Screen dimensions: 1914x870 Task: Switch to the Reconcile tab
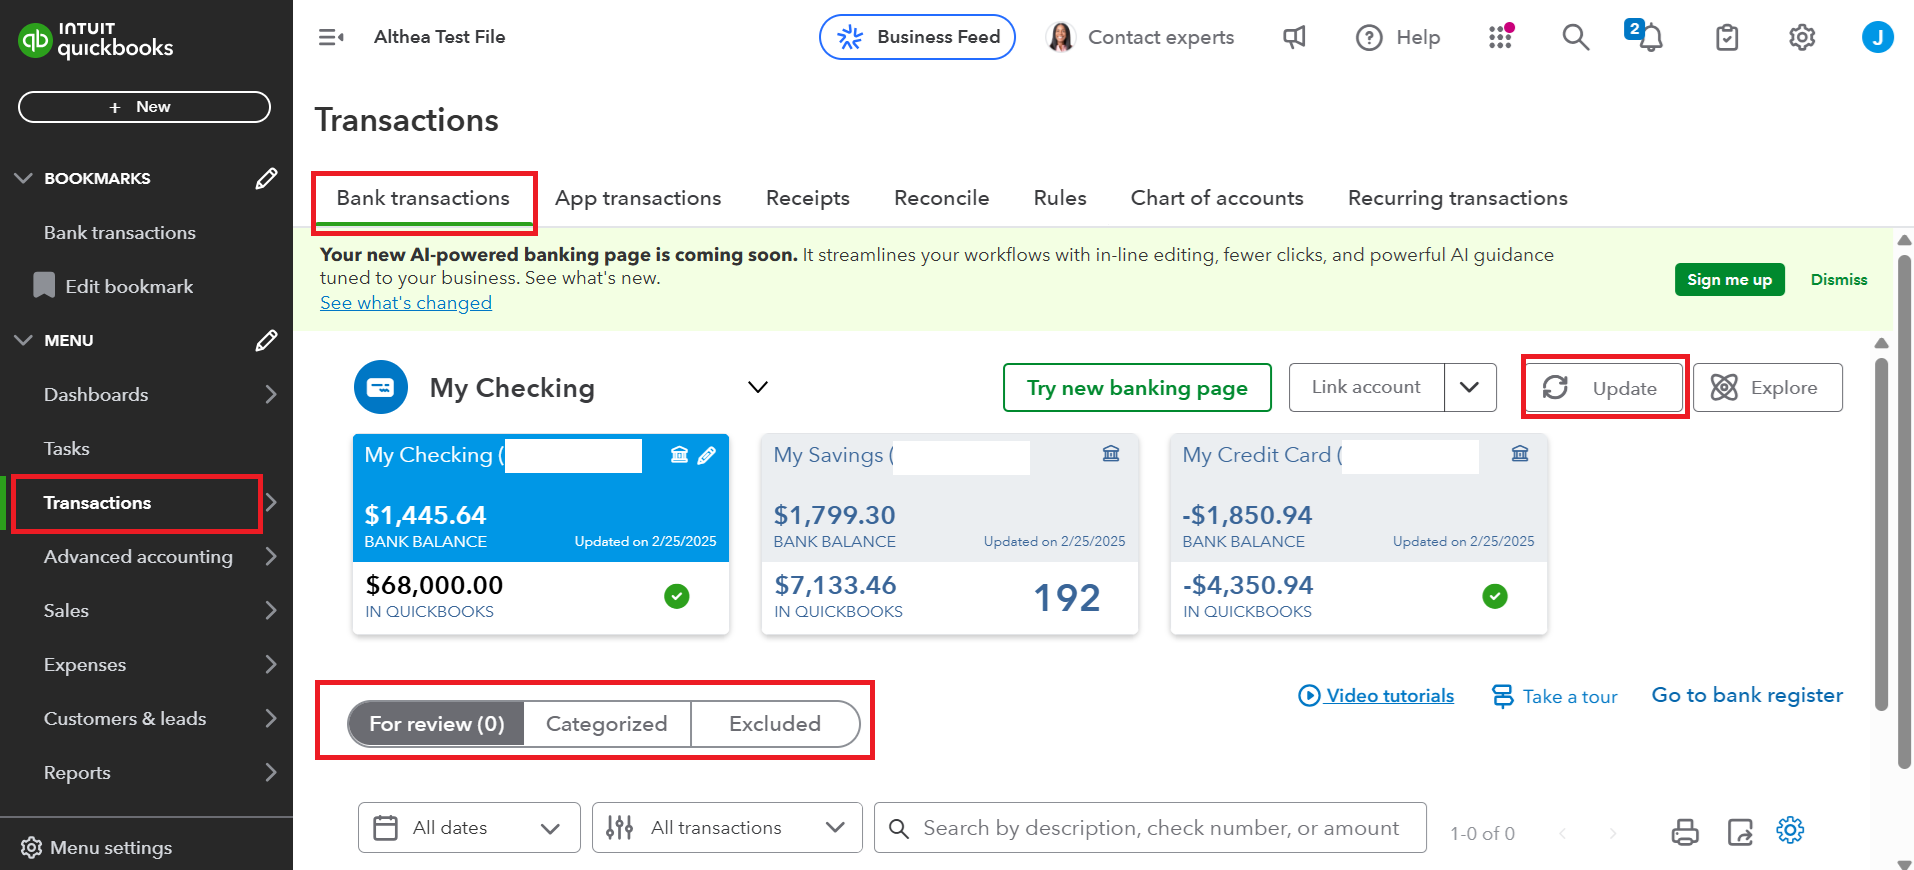(x=942, y=198)
